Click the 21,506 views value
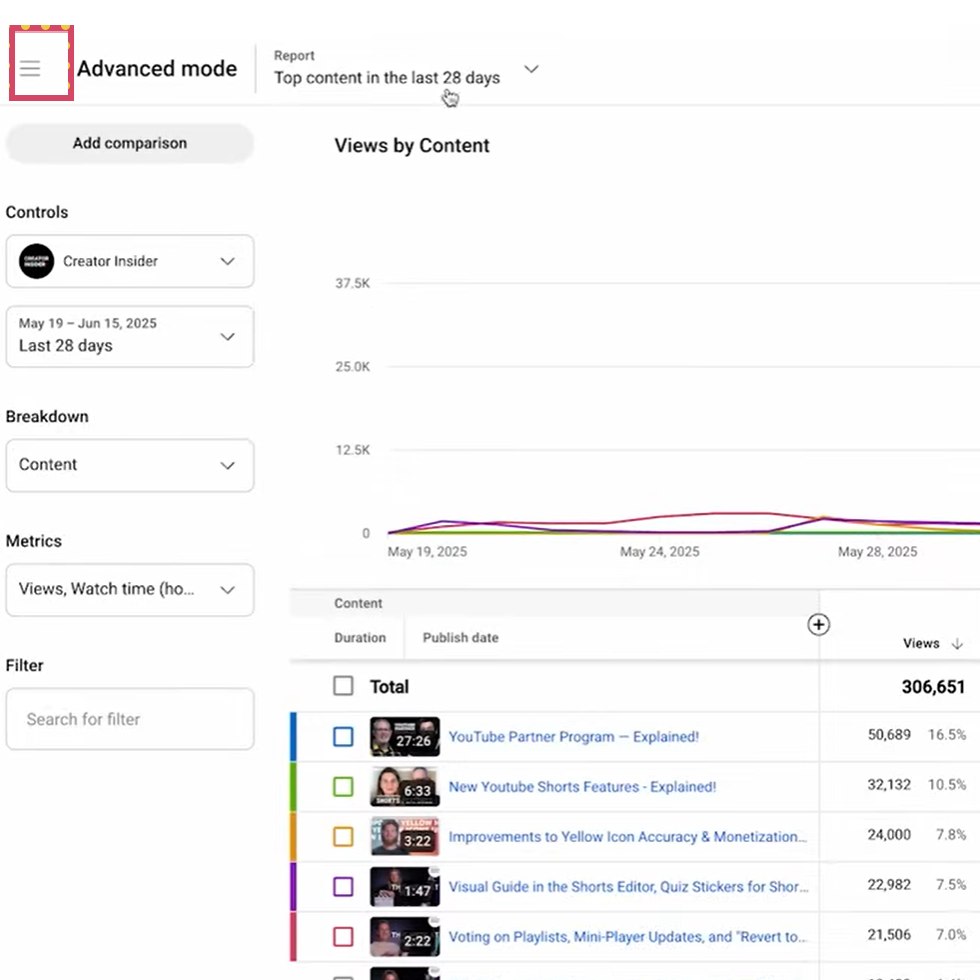This screenshot has width=980, height=980. pos(889,934)
